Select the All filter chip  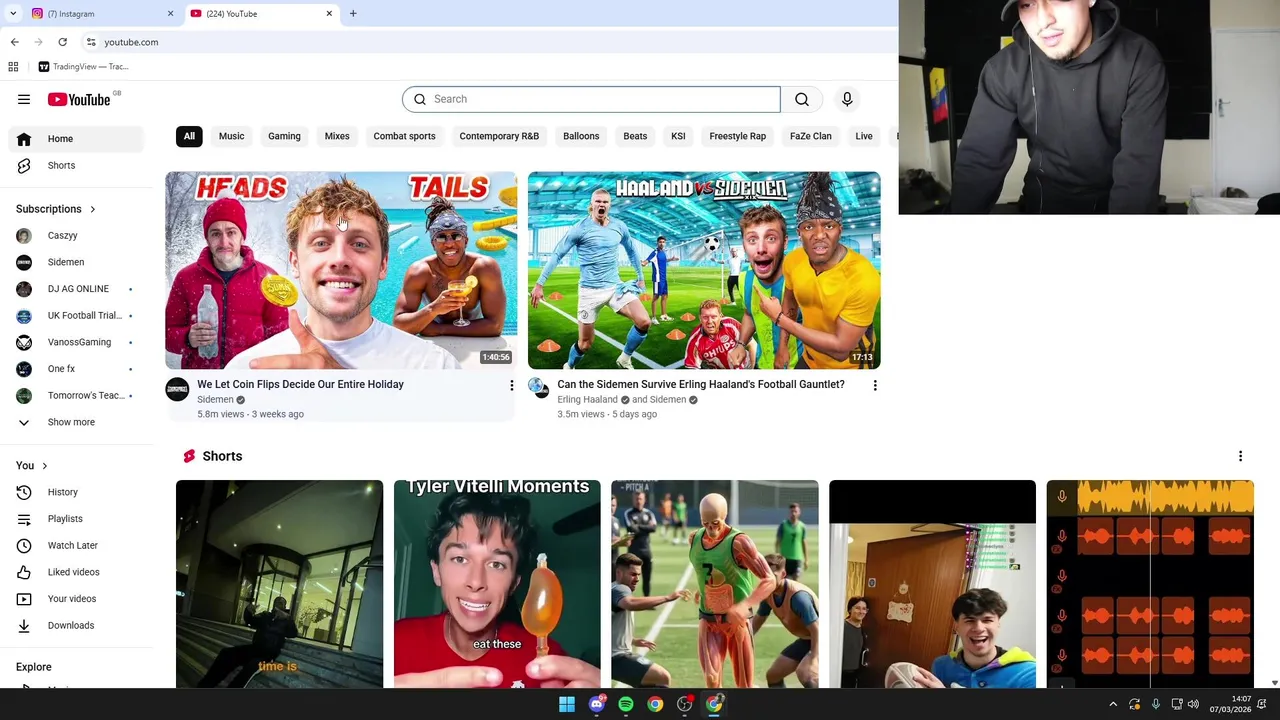tap(189, 136)
